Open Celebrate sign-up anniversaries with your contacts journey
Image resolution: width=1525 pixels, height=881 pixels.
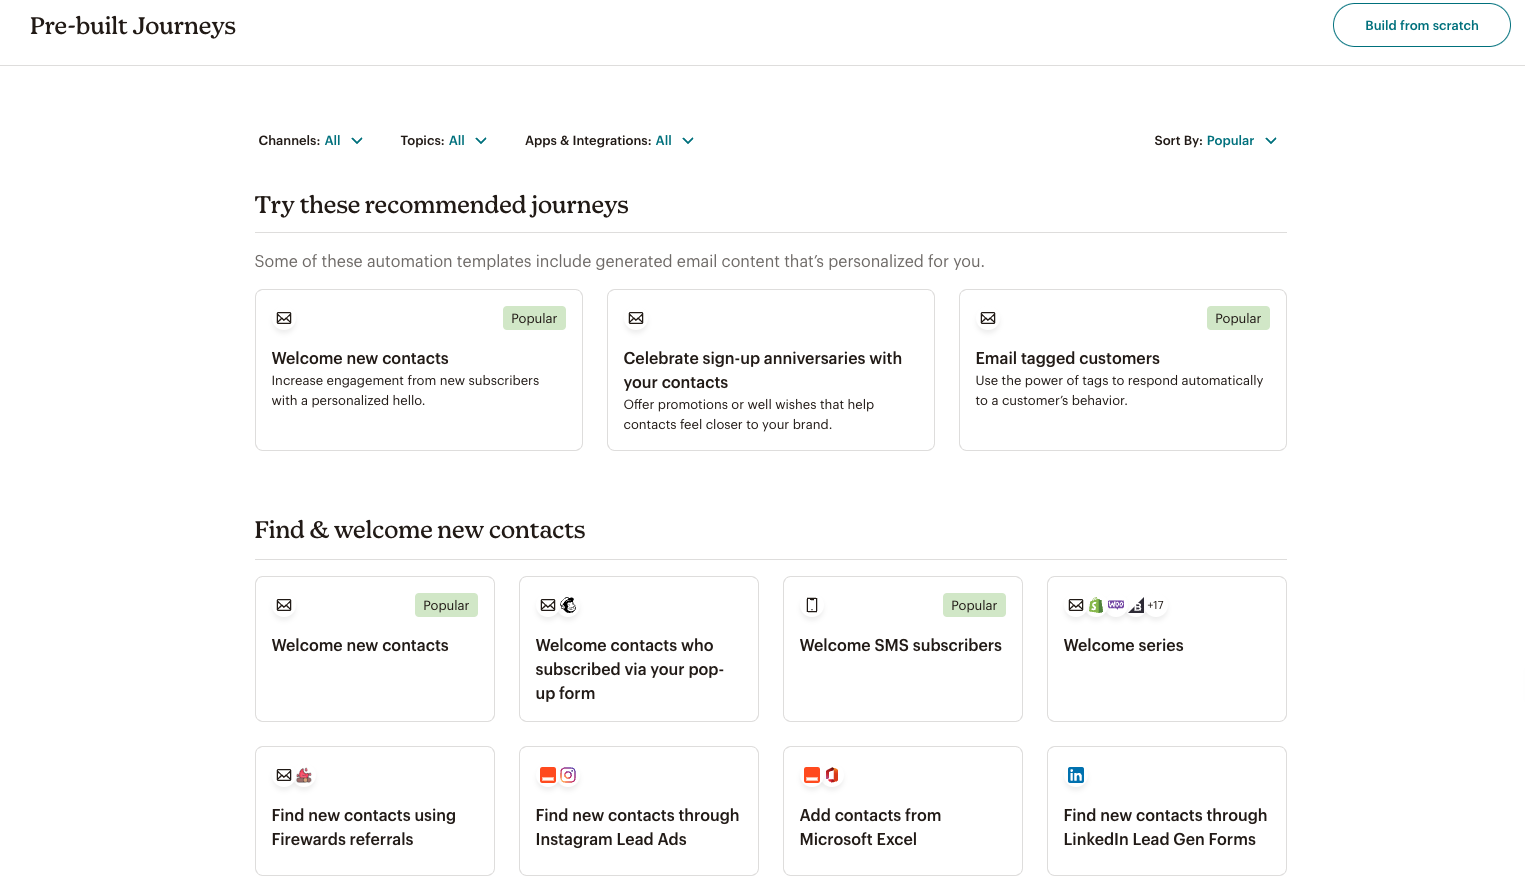click(762, 370)
